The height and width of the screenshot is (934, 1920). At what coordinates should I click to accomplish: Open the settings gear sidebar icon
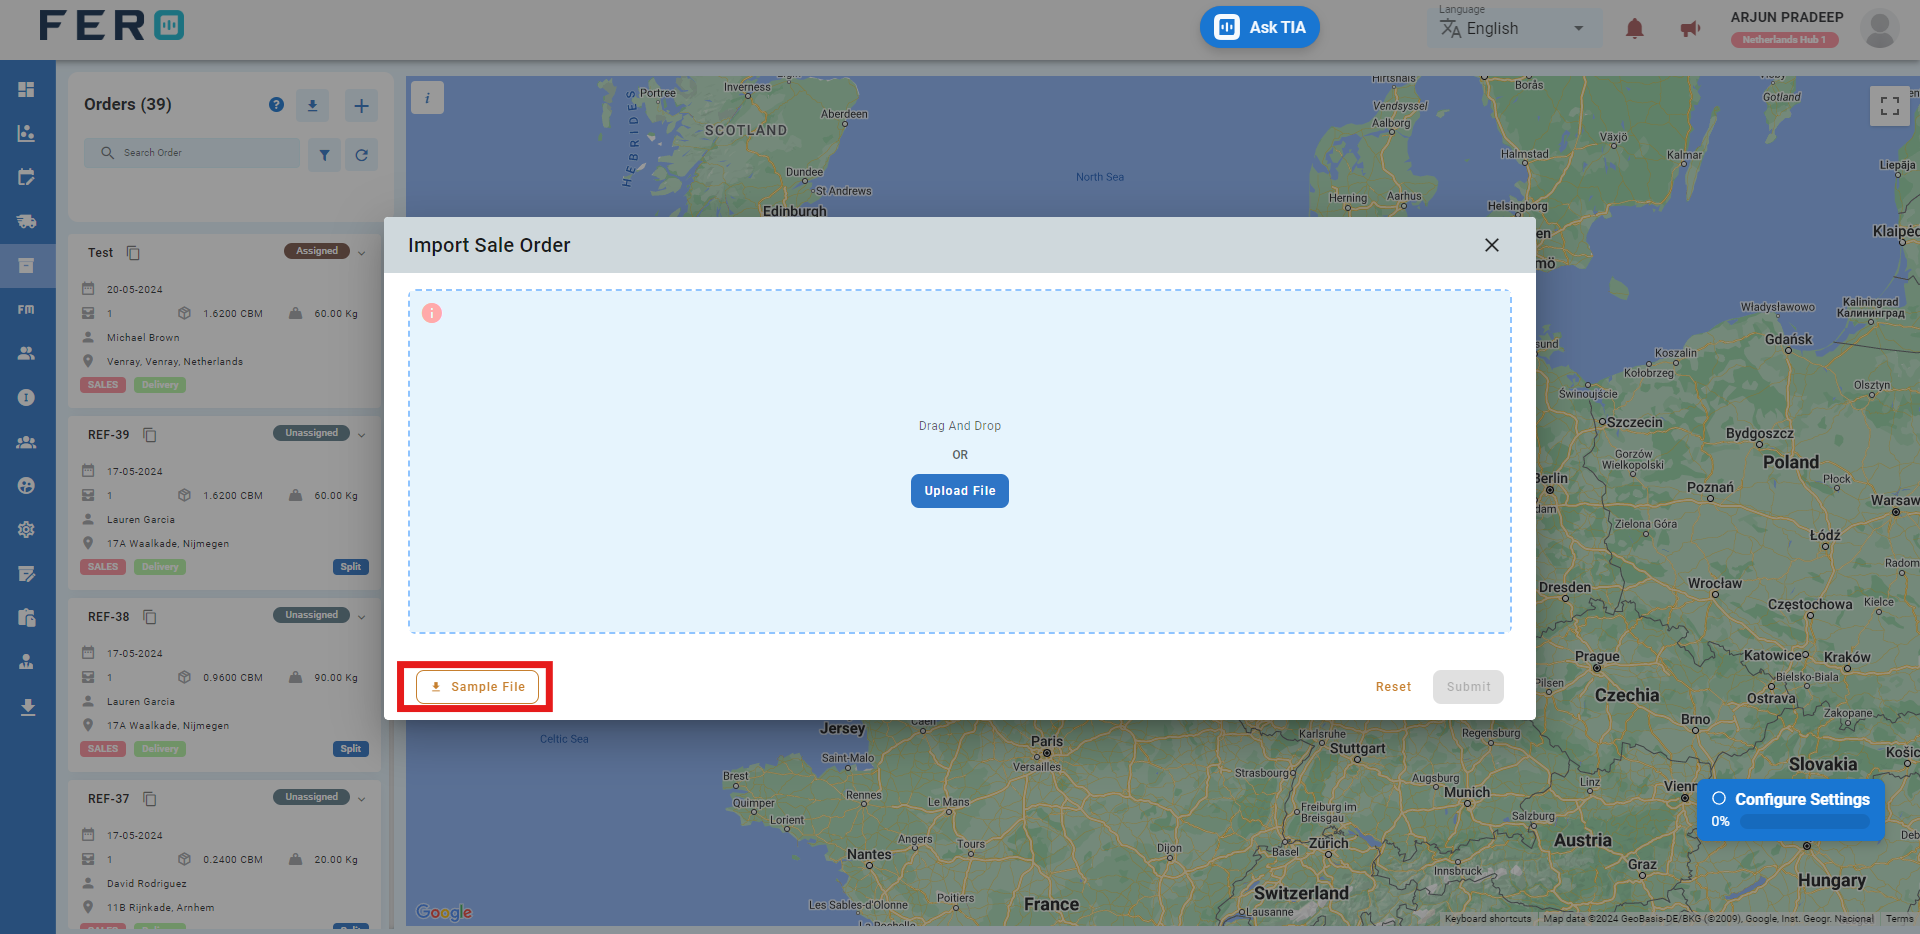[x=27, y=529]
